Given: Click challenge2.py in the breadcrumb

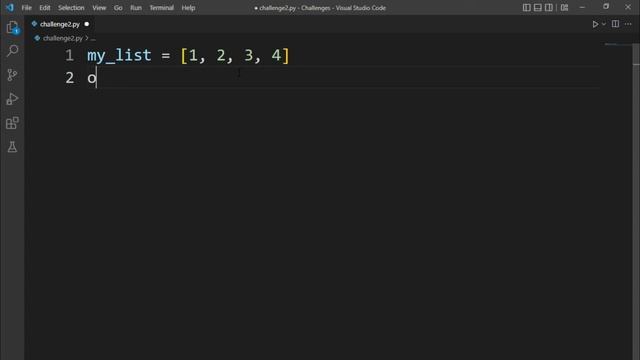Looking at the screenshot, I should [x=62, y=38].
